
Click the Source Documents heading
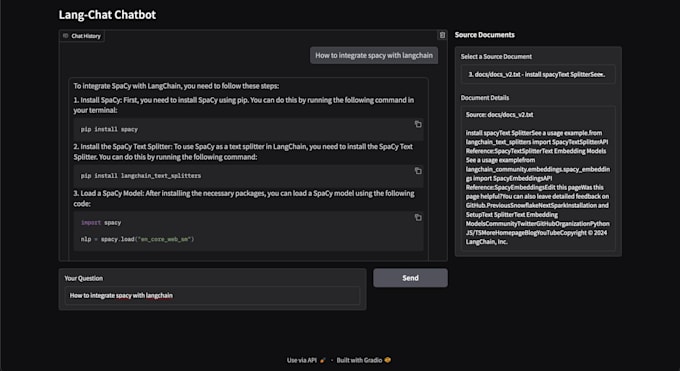pyautogui.click(x=484, y=35)
